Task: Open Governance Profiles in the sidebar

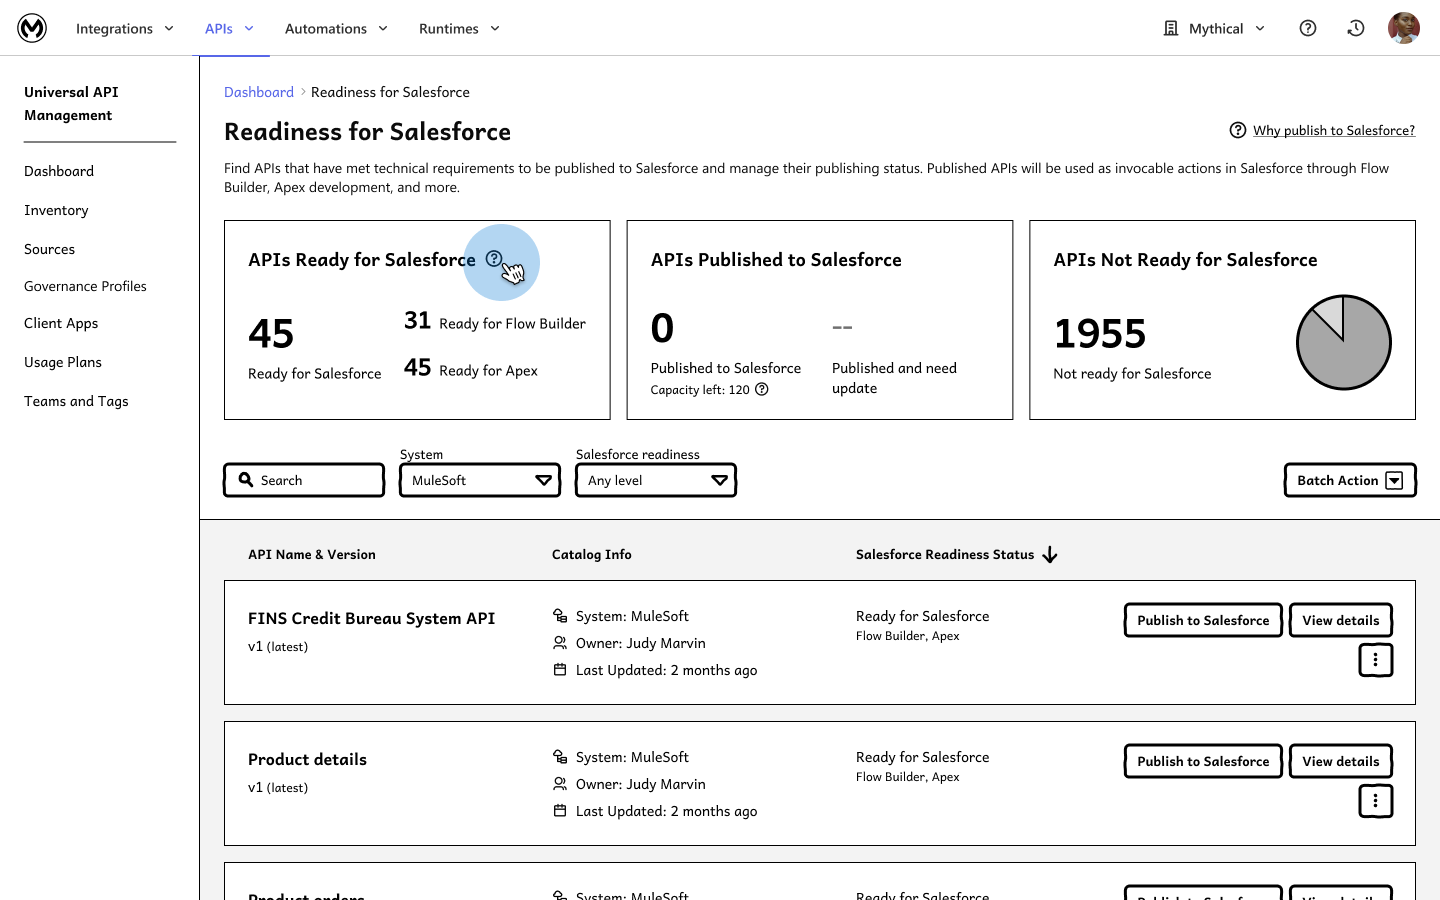Action: click(85, 286)
